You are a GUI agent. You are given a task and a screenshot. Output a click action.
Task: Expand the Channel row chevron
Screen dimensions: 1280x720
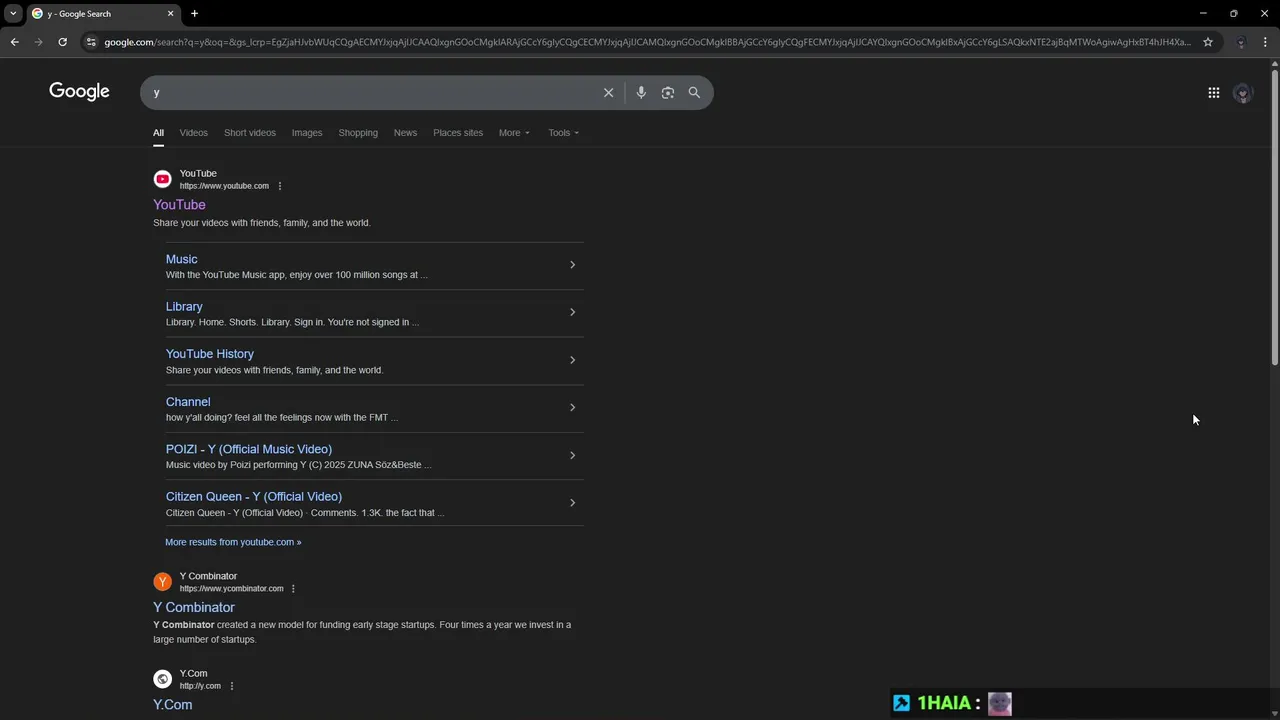coord(572,407)
